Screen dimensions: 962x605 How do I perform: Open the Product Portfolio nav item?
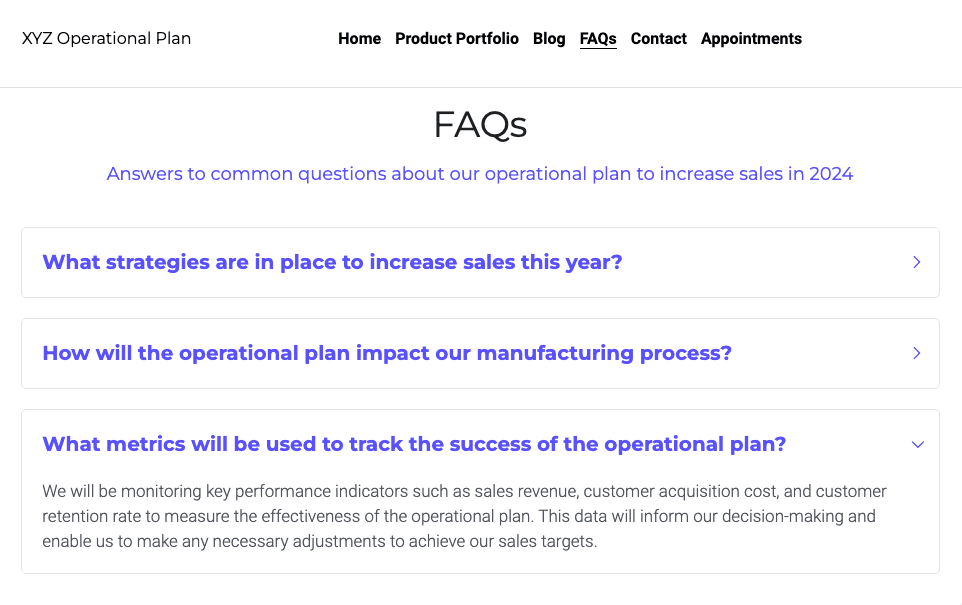tap(457, 39)
